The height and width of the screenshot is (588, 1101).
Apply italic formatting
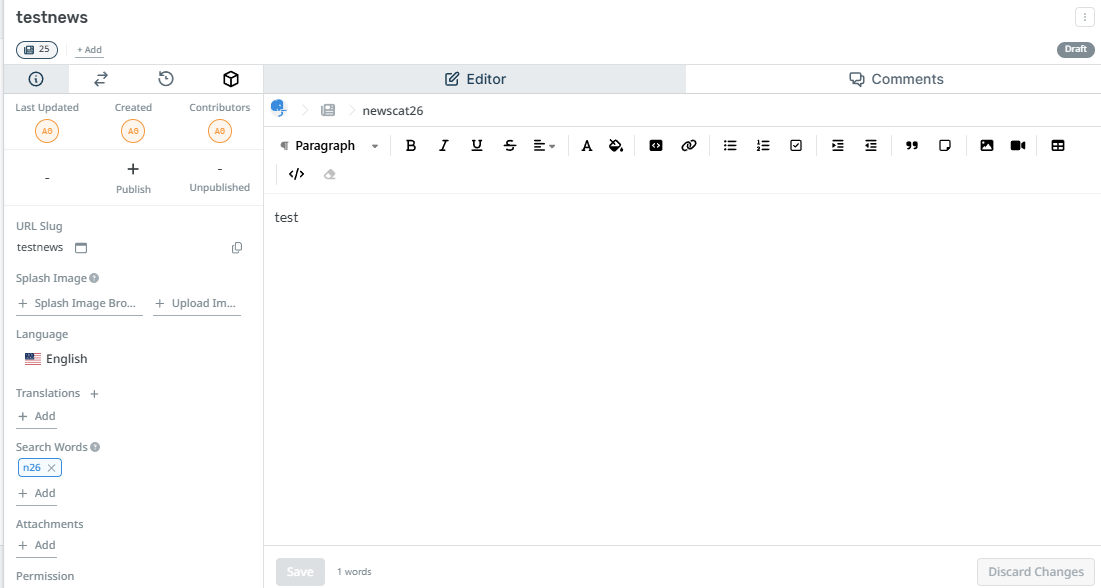tap(444, 146)
